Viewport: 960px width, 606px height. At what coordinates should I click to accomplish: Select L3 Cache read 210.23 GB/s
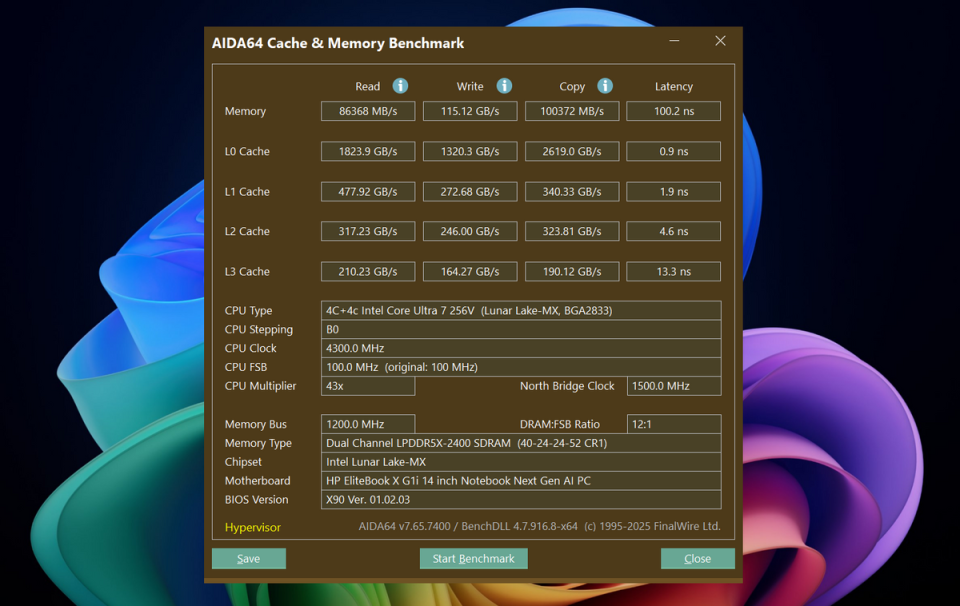click(x=368, y=272)
